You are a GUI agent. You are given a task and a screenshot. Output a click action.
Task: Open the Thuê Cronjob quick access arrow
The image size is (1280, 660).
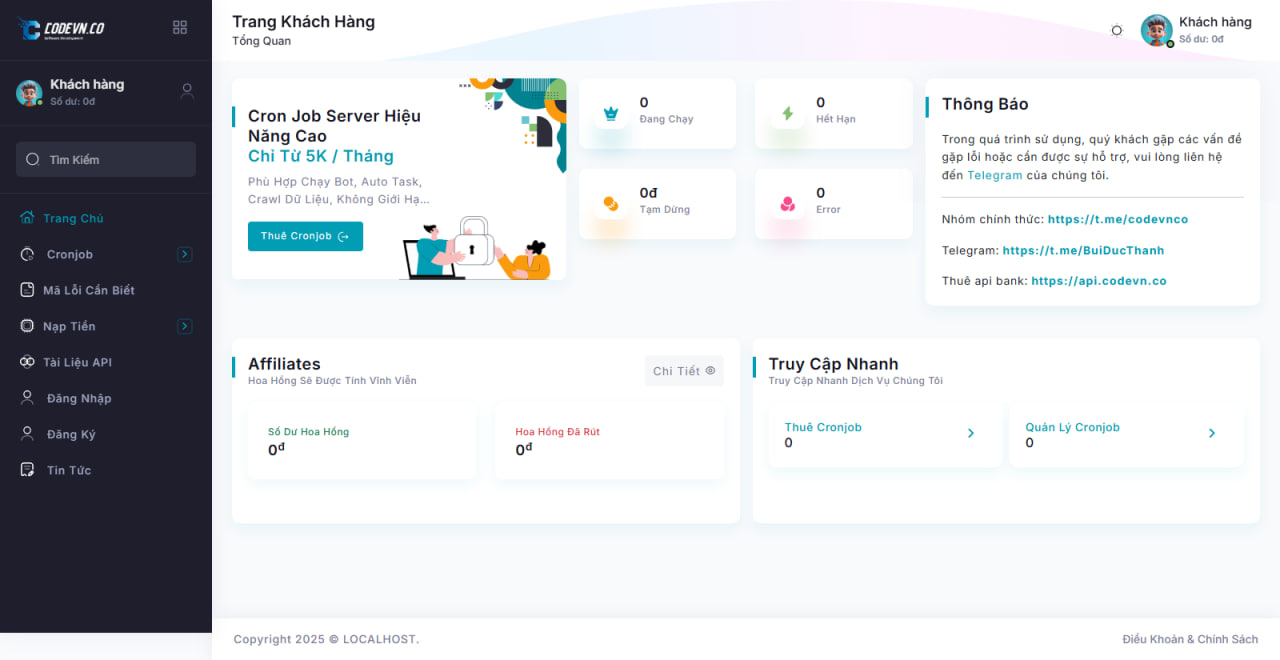970,433
